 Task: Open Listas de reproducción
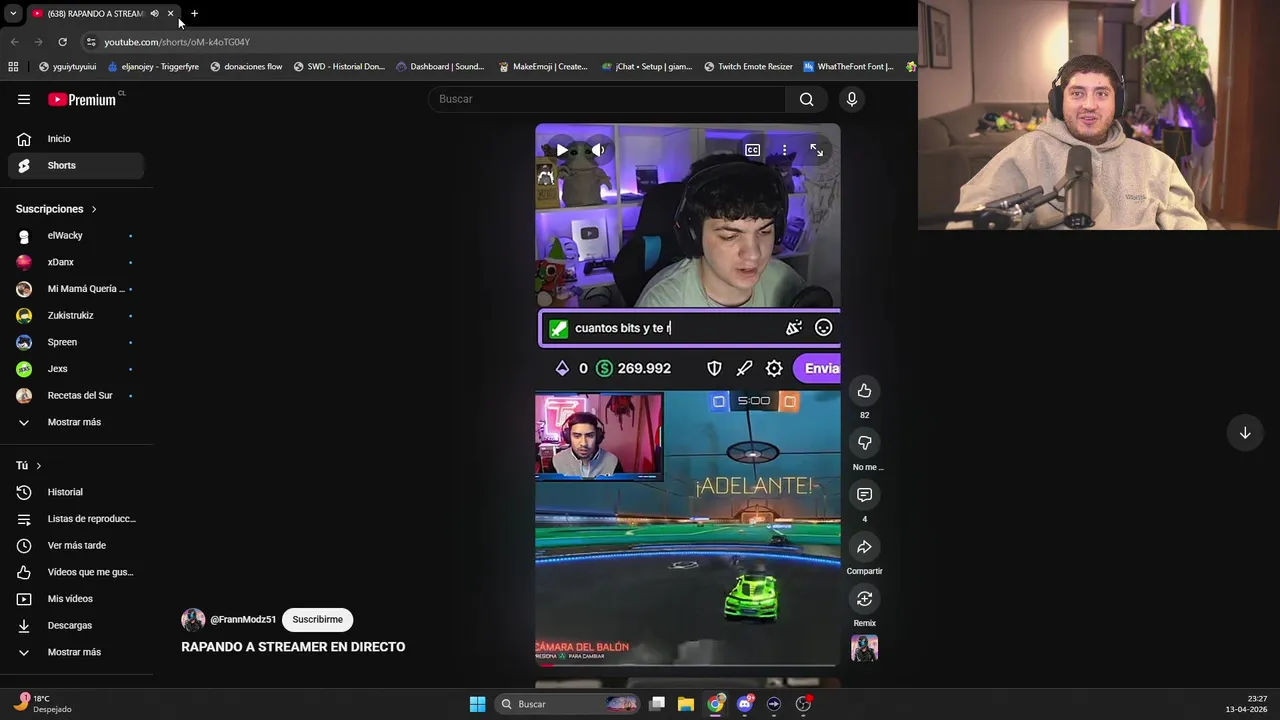(76, 519)
